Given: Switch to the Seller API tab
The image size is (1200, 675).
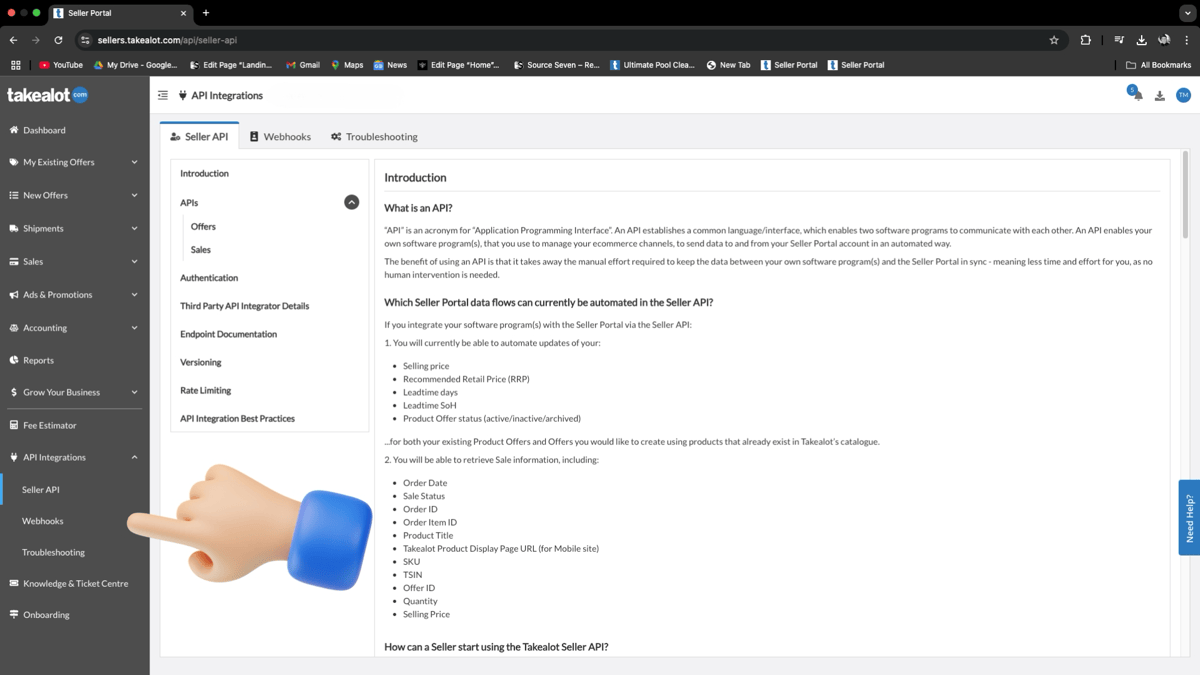Looking at the screenshot, I should click(199, 136).
